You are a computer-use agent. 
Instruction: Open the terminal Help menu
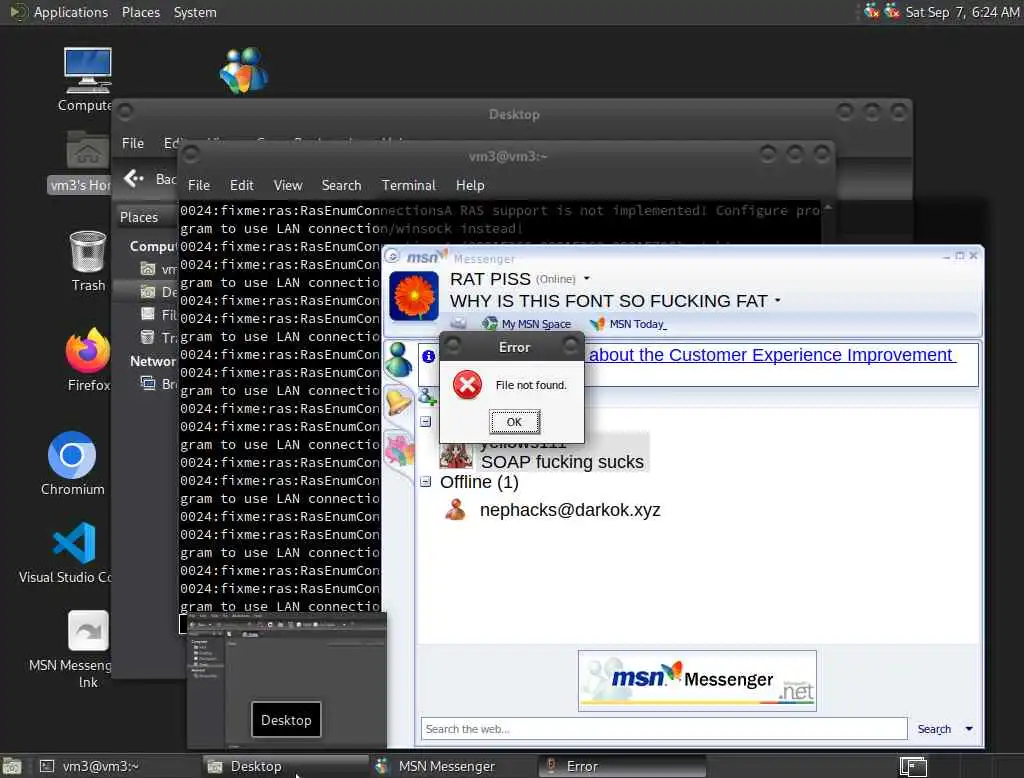(x=470, y=186)
